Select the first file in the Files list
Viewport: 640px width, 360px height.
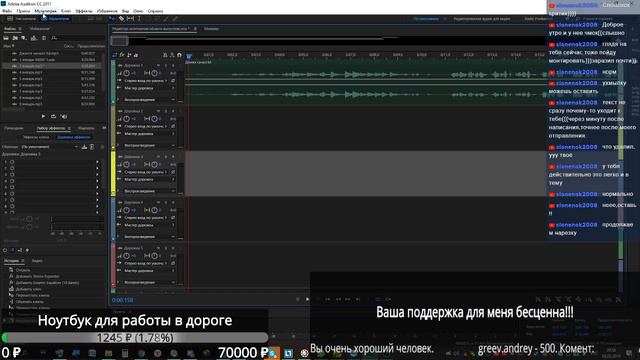tap(39, 53)
